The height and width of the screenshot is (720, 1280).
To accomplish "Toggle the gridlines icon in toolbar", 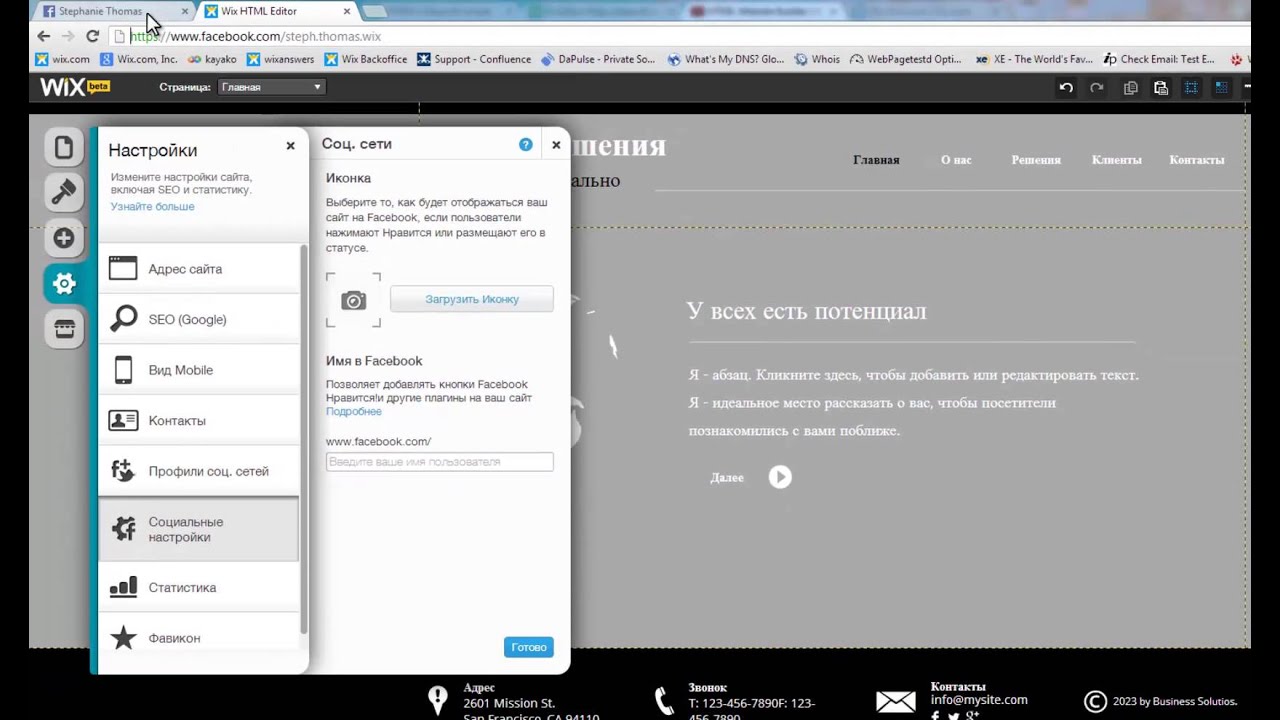I will pyautogui.click(x=1191, y=88).
